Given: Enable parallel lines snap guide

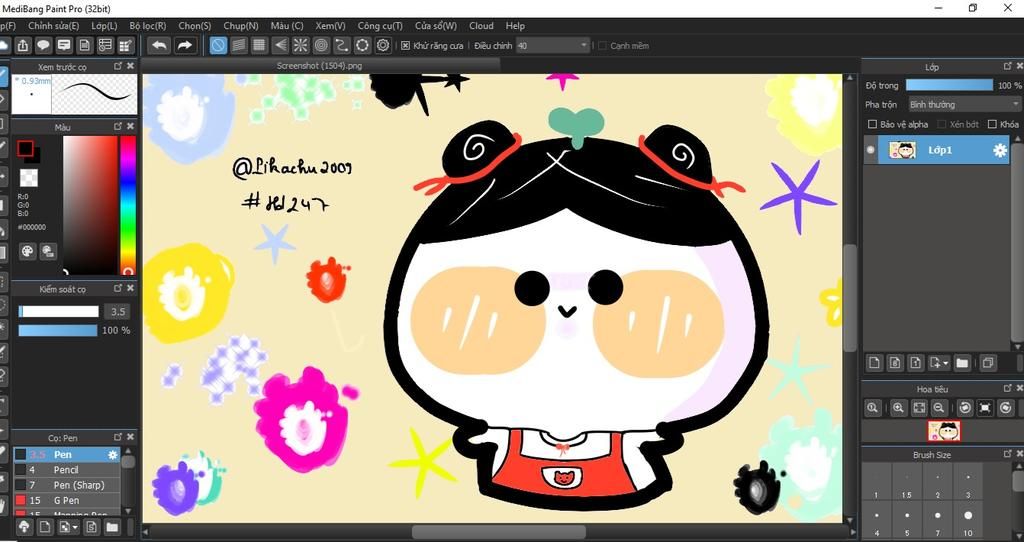Looking at the screenshot, I should coord(239,45).
